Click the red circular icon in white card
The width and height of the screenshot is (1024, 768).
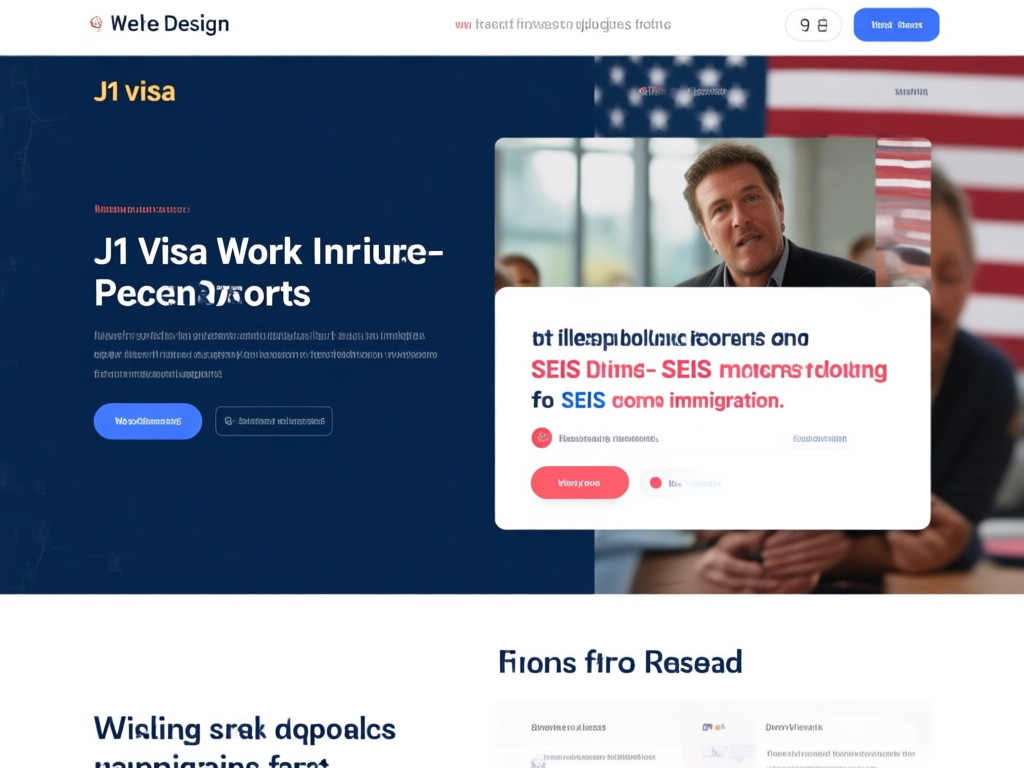tap(541, 438)
